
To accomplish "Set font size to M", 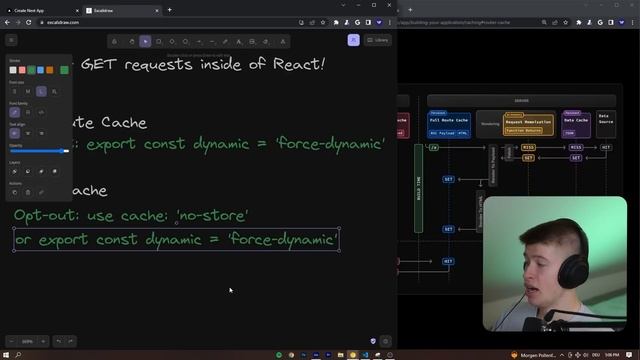I will click(28, 91).
